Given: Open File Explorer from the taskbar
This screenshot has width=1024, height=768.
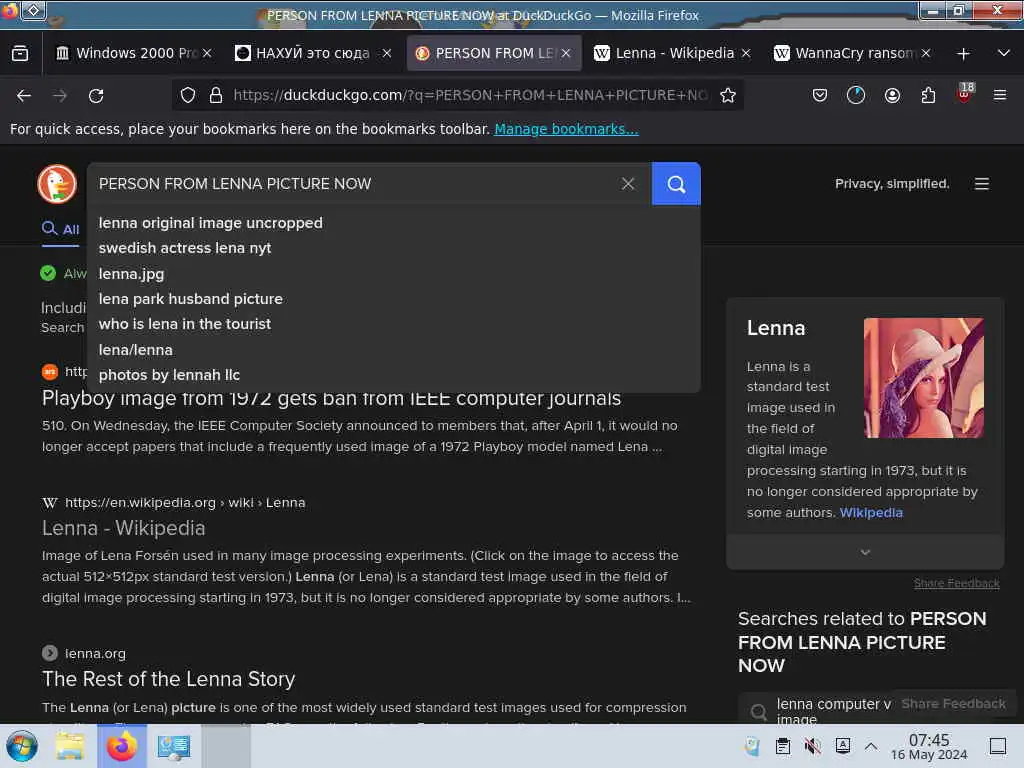Looking at the screenshot, I should [70, 746].
